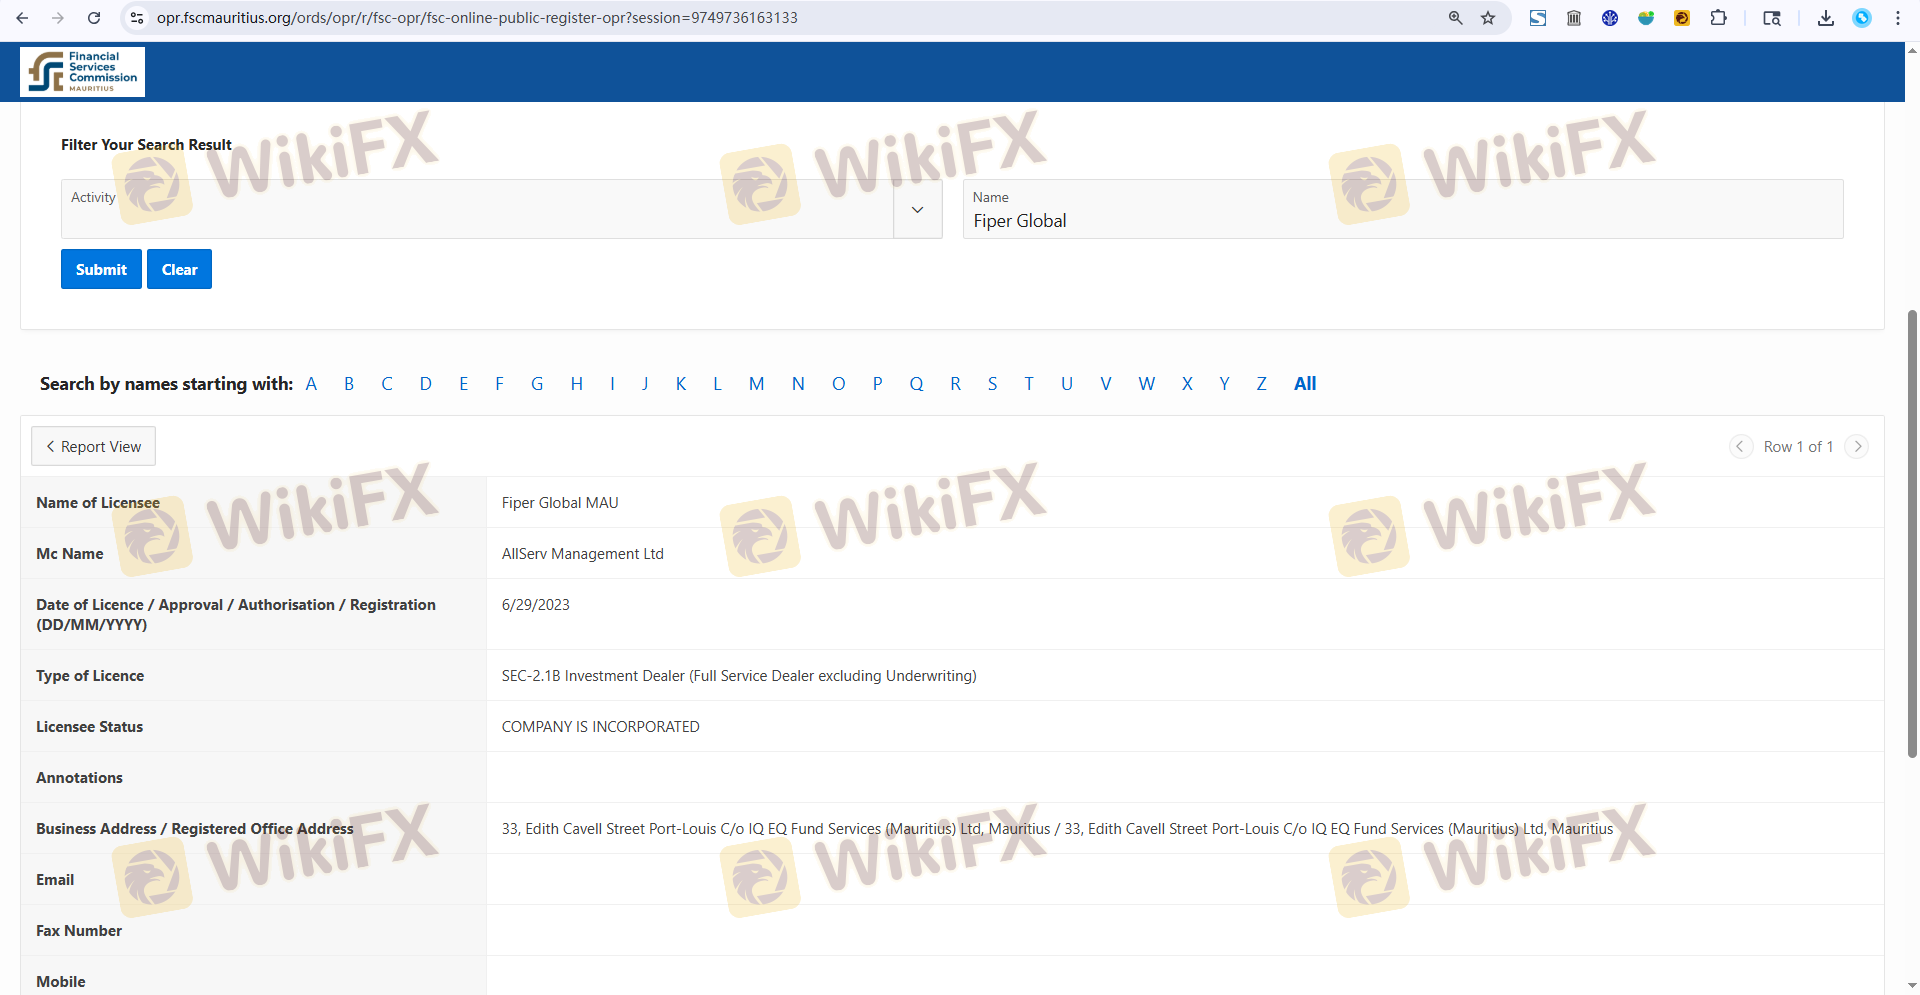The height and width of the screenshot is (995, 1920).
Task: Open the Chrome three-dot menu
Action: pos(1898,18)
